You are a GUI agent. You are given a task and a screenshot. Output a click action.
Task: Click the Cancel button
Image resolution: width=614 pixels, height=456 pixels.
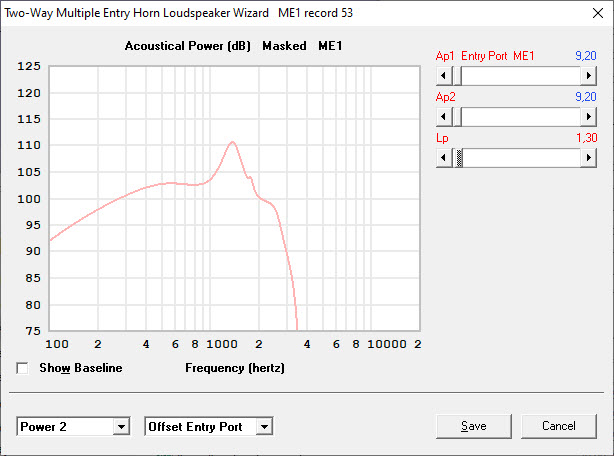[559, 426]
